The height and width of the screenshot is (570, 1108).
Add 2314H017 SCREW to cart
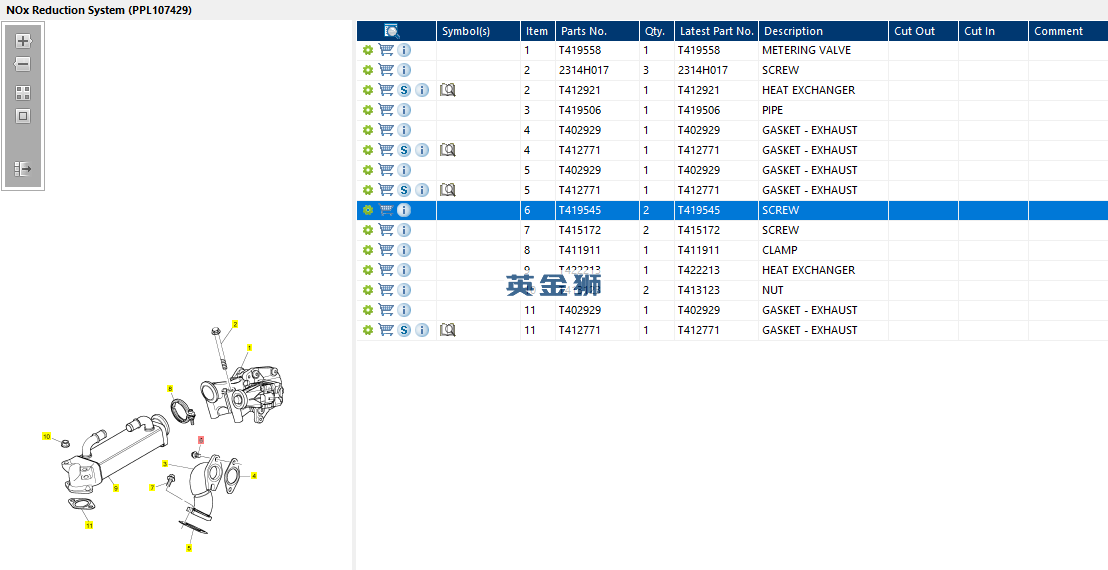click(x=386, y=70)
